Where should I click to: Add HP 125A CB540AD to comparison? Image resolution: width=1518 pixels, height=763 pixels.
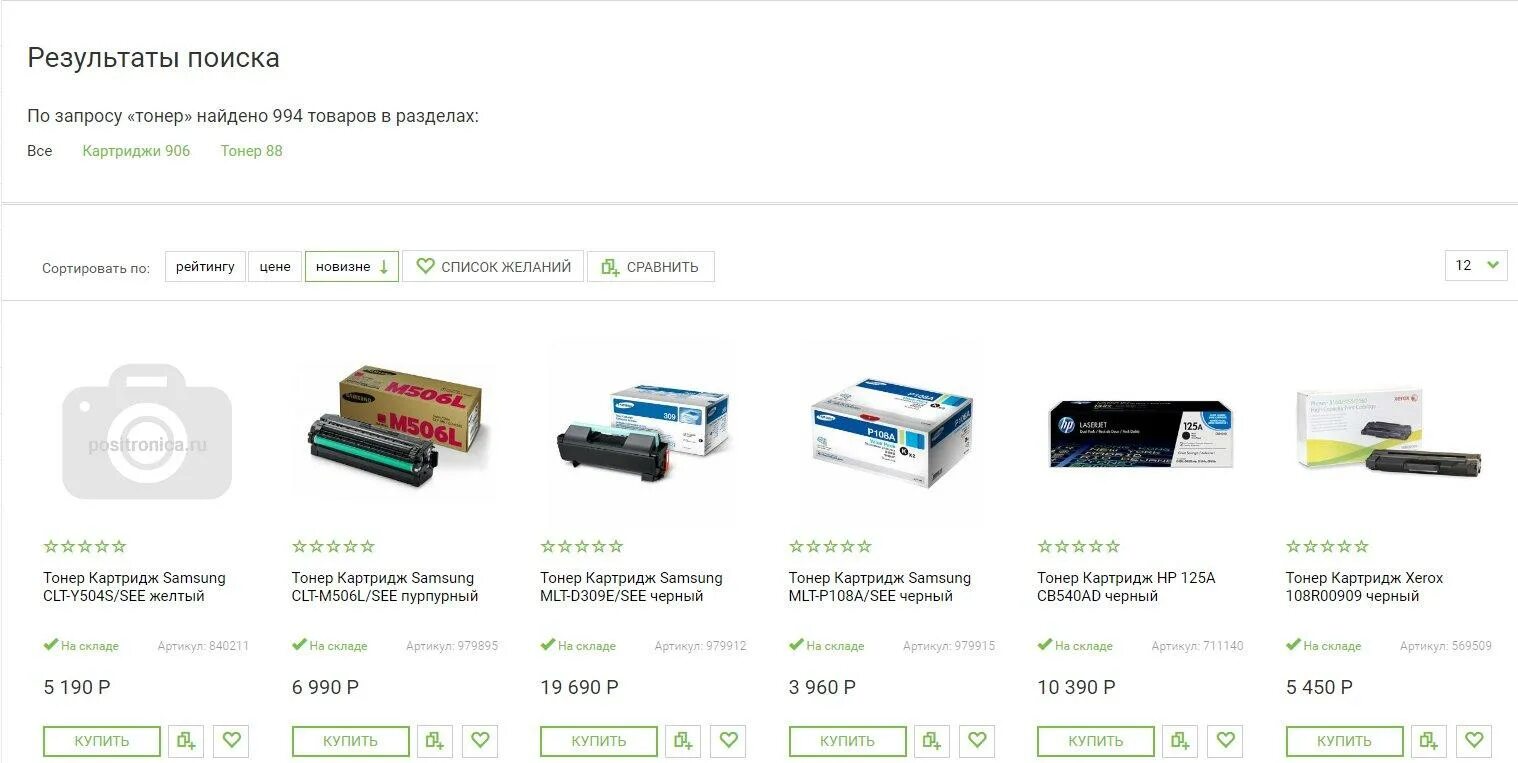1180,741
